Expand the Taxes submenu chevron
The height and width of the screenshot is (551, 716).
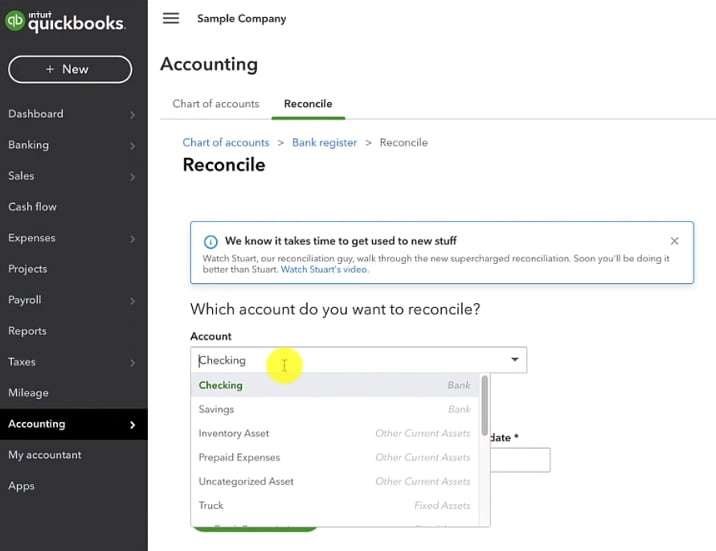132,363
